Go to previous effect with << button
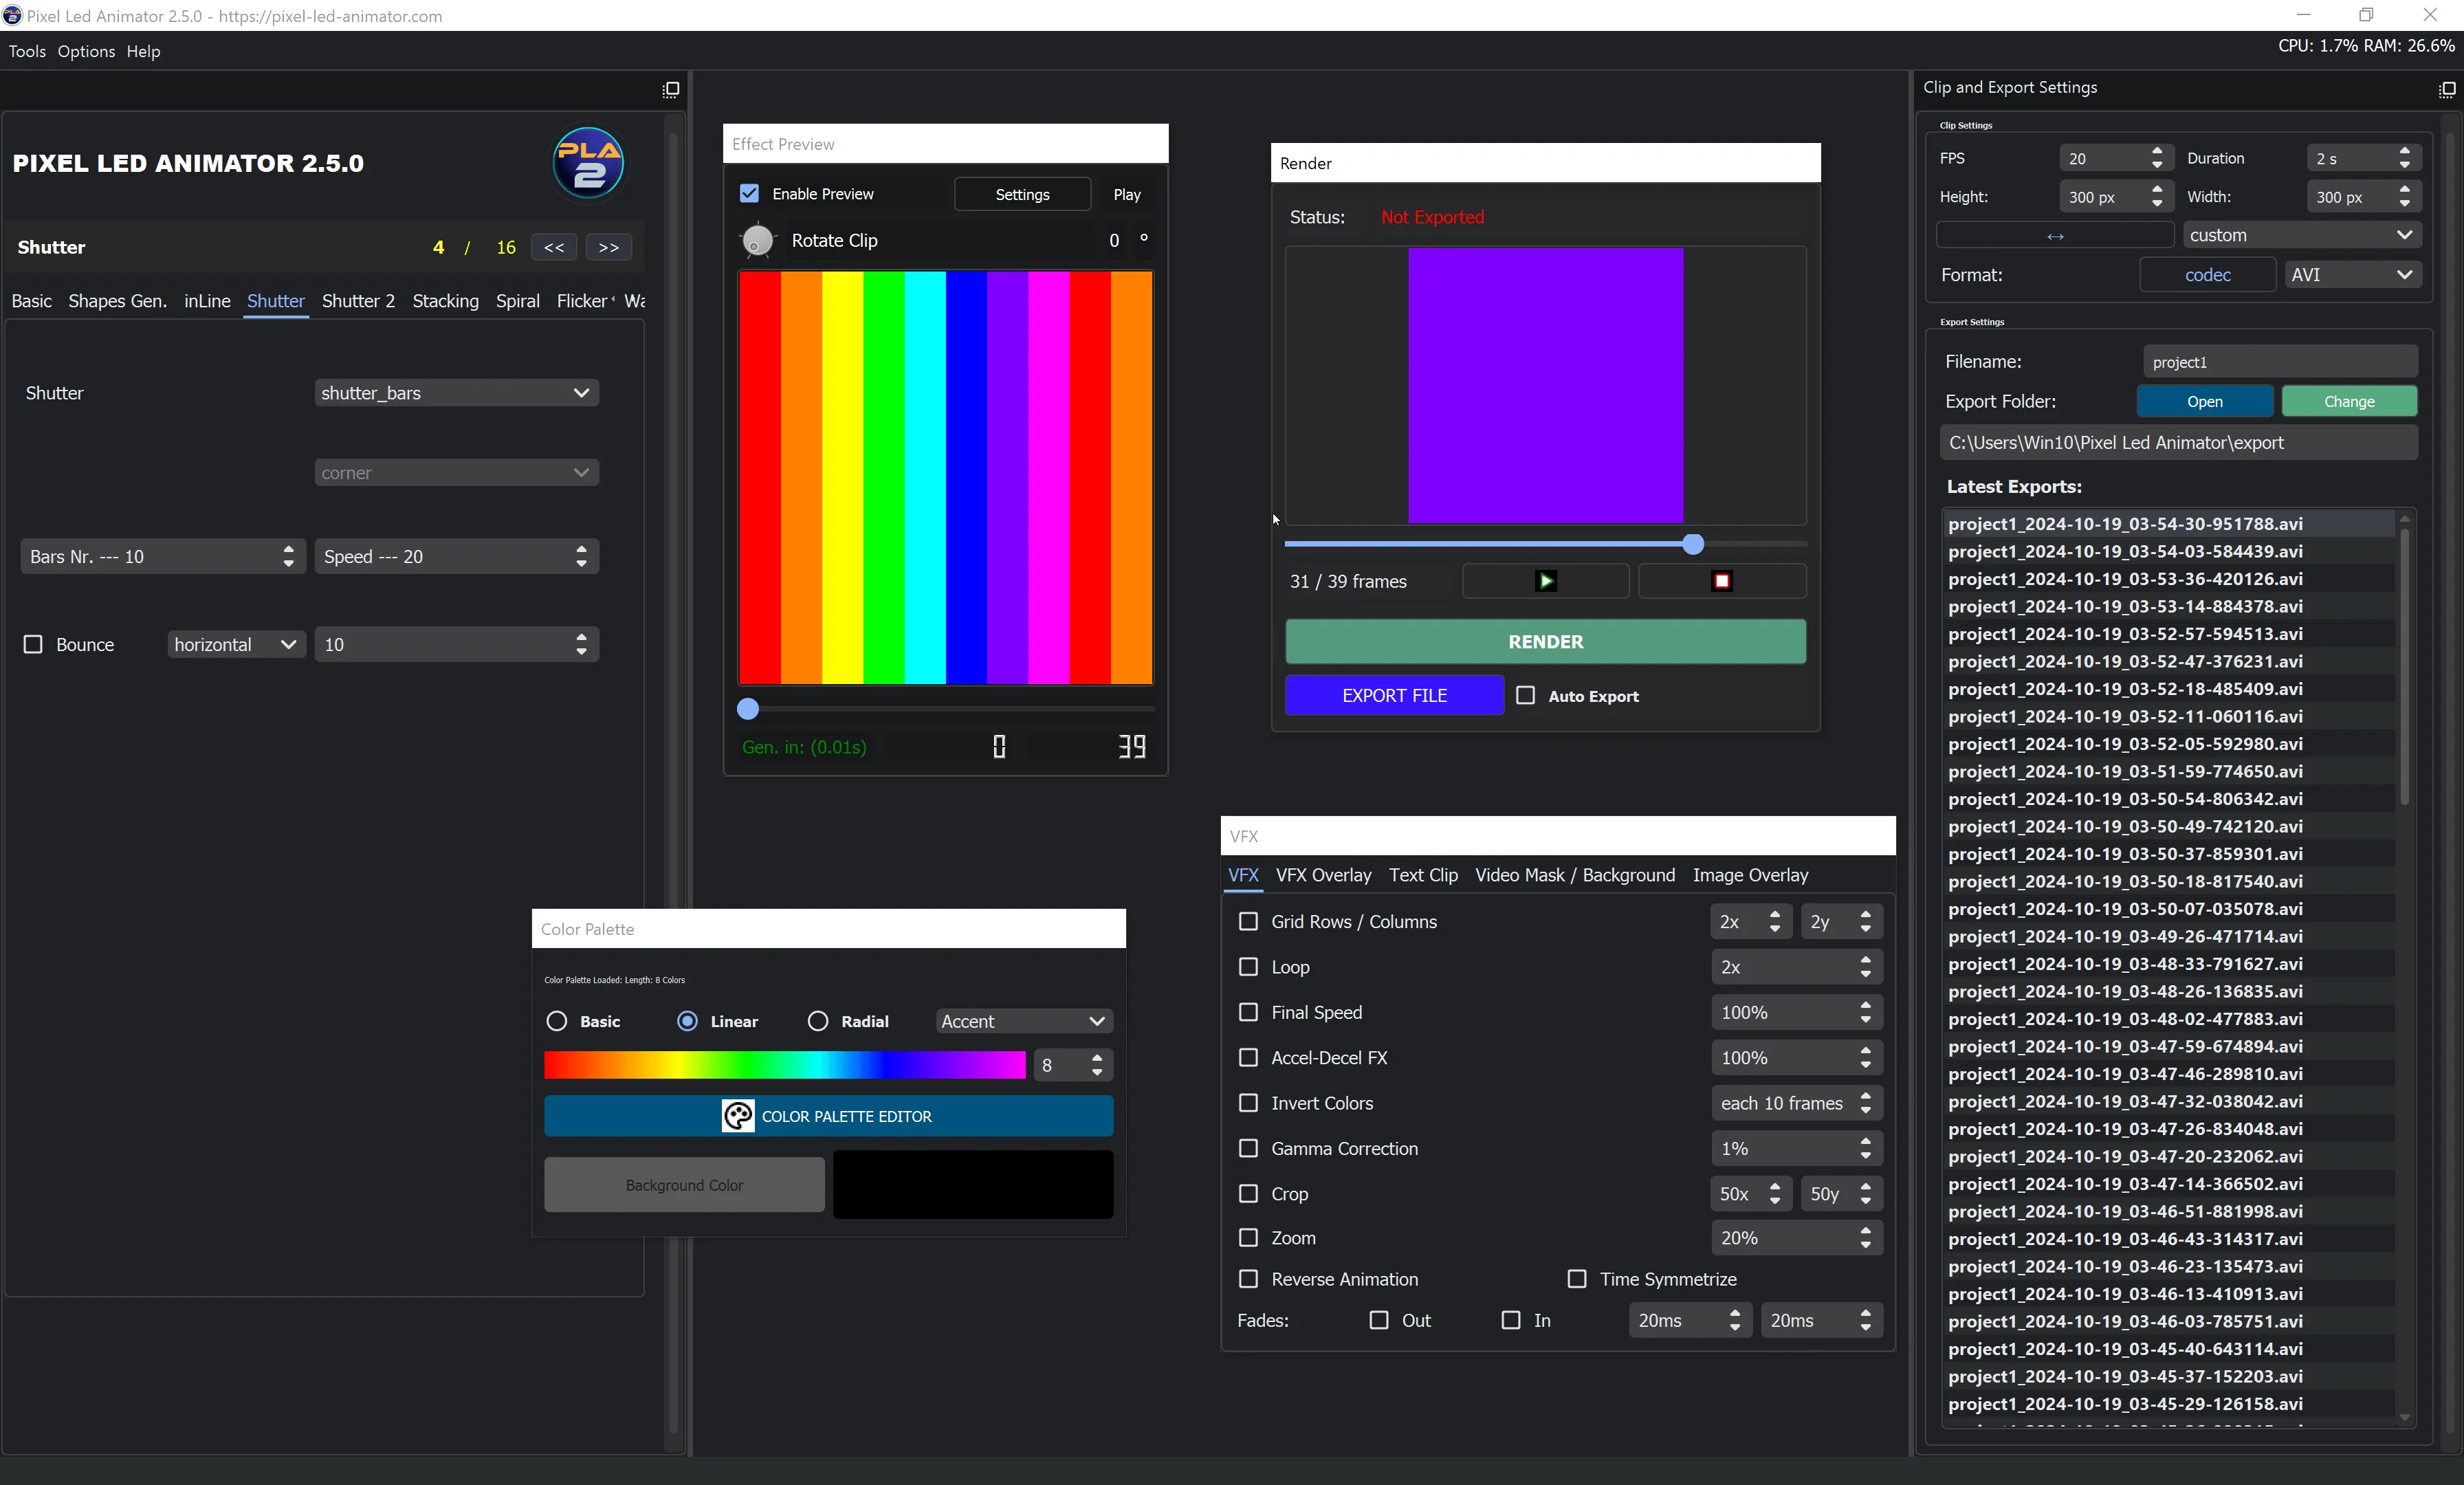2464x1485 pixels. (x=554, y=247)
